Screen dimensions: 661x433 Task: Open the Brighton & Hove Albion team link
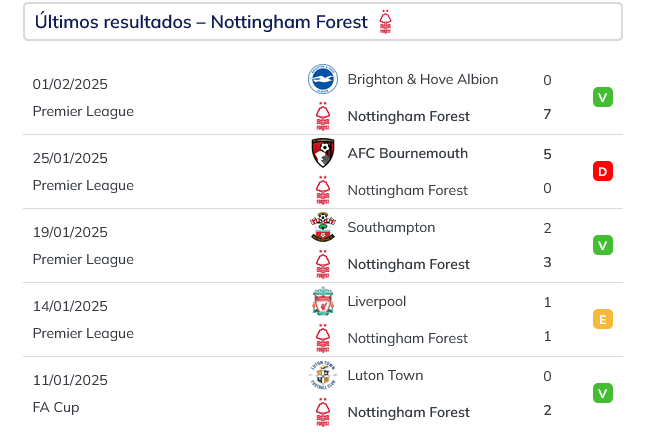423,79
